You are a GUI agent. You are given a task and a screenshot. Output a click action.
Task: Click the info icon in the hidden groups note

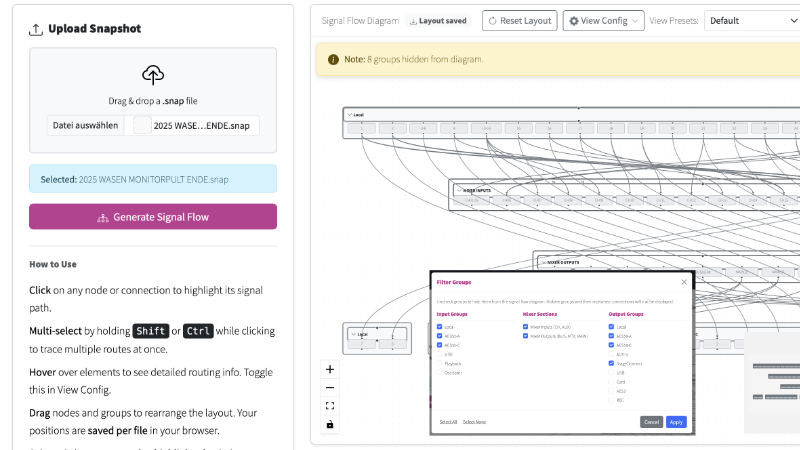click(x=333, y=59)
